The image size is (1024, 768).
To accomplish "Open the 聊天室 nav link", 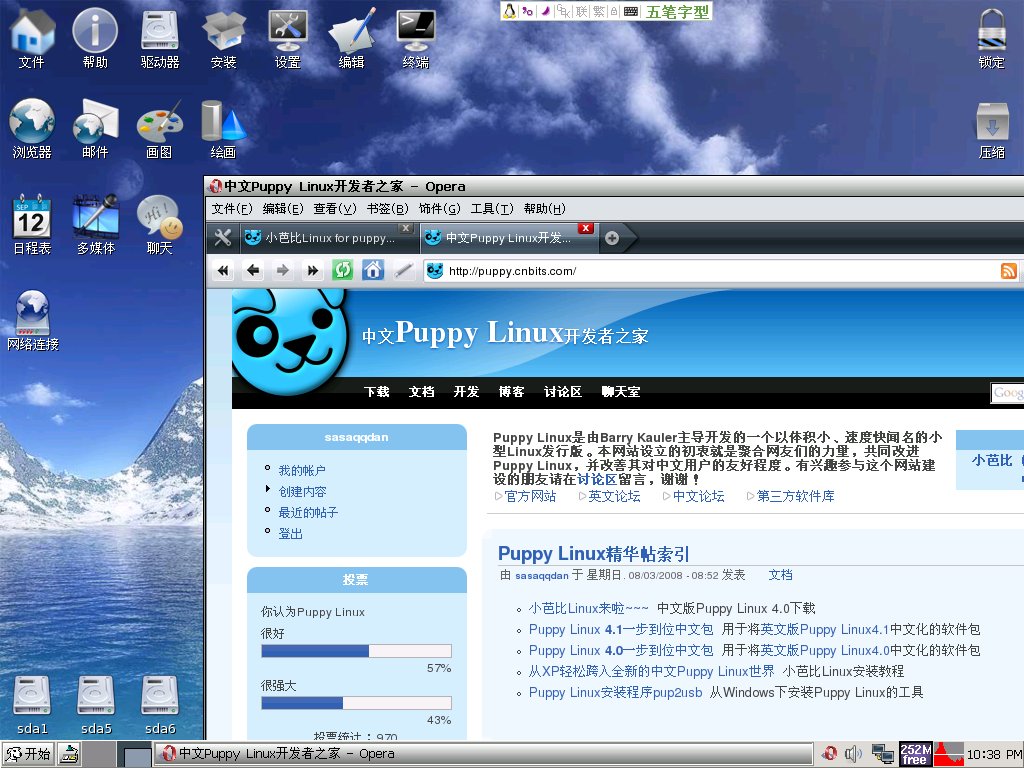I will [620, 392].
